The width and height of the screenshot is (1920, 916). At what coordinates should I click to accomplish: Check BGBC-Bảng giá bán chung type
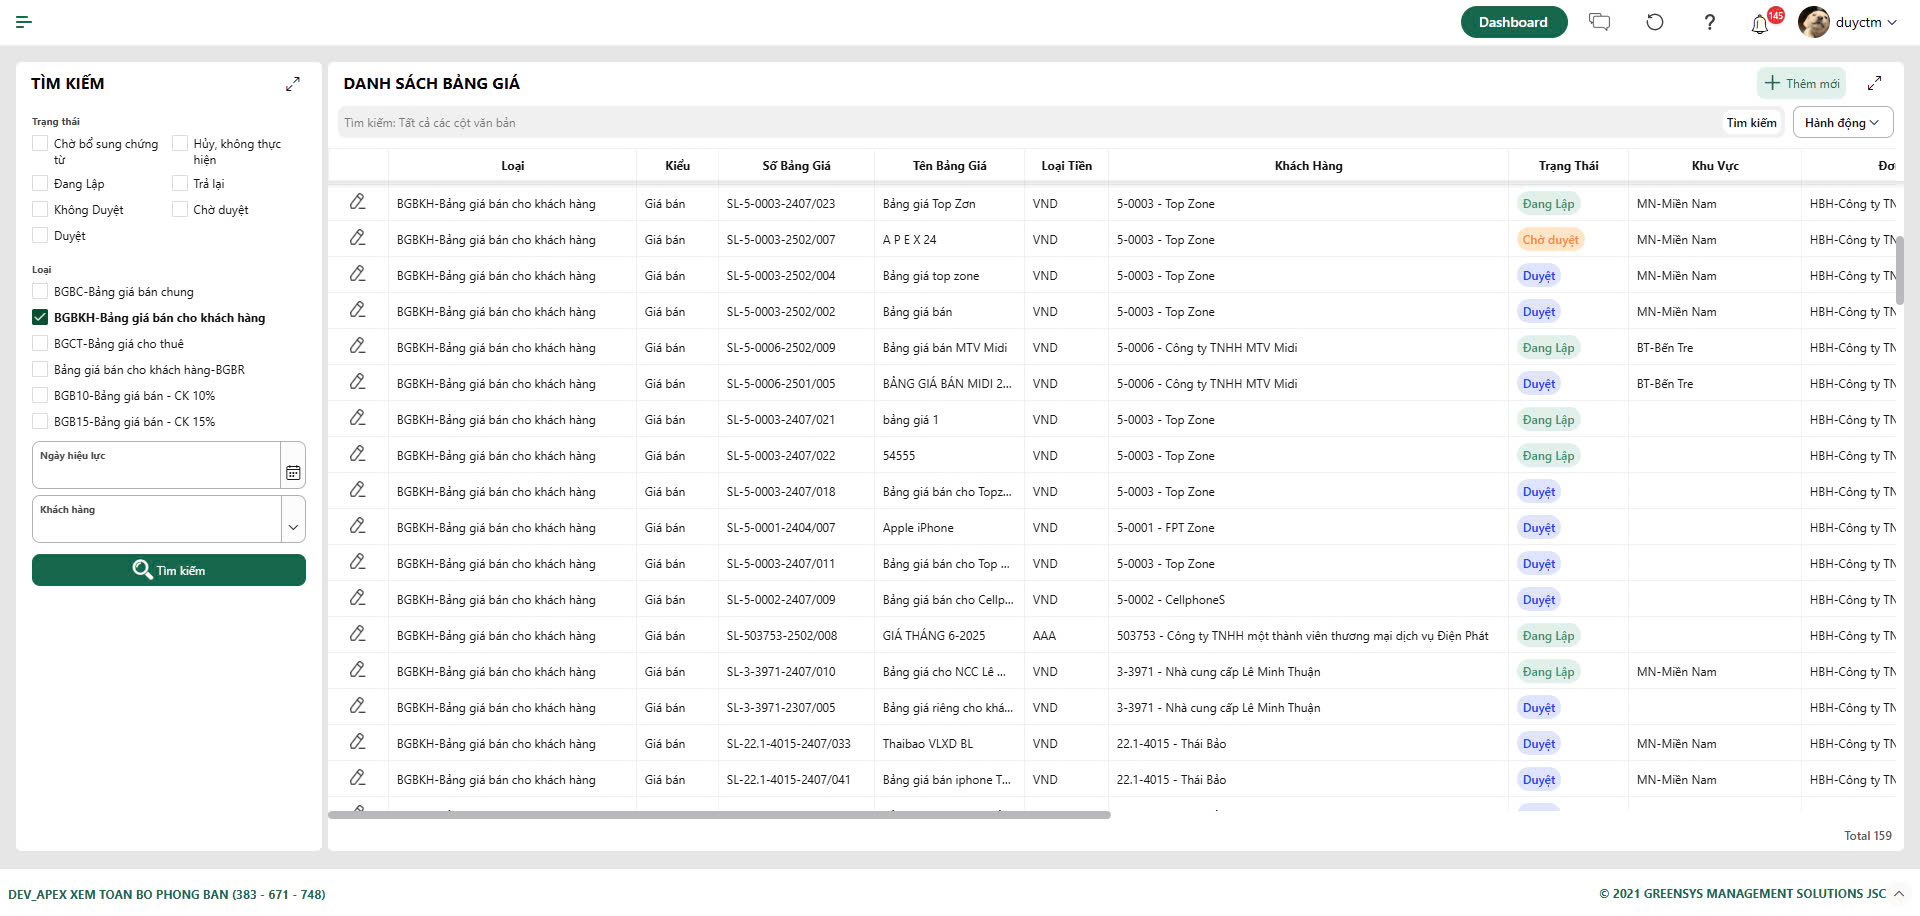[40, 291]
